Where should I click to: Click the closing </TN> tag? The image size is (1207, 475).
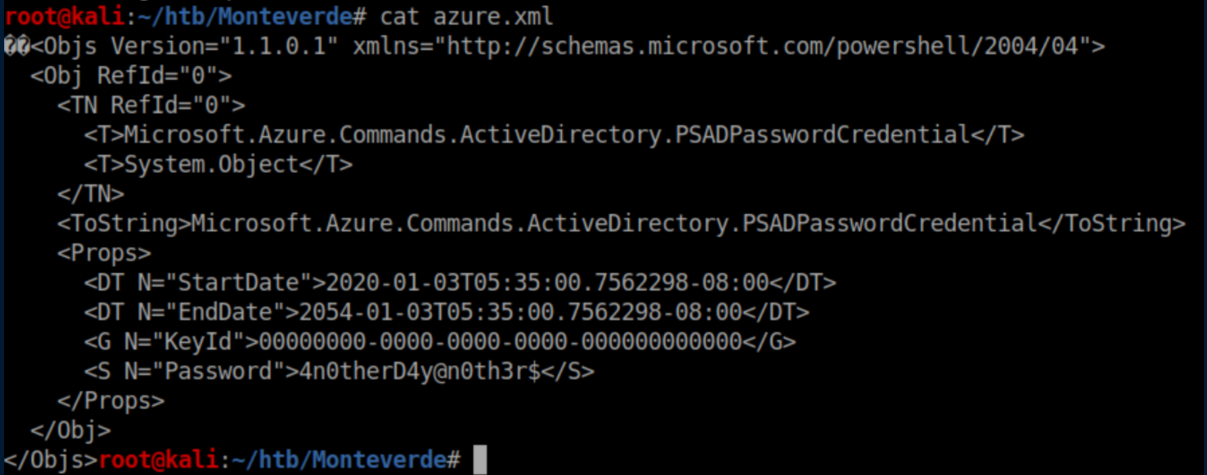coord(90,193)
